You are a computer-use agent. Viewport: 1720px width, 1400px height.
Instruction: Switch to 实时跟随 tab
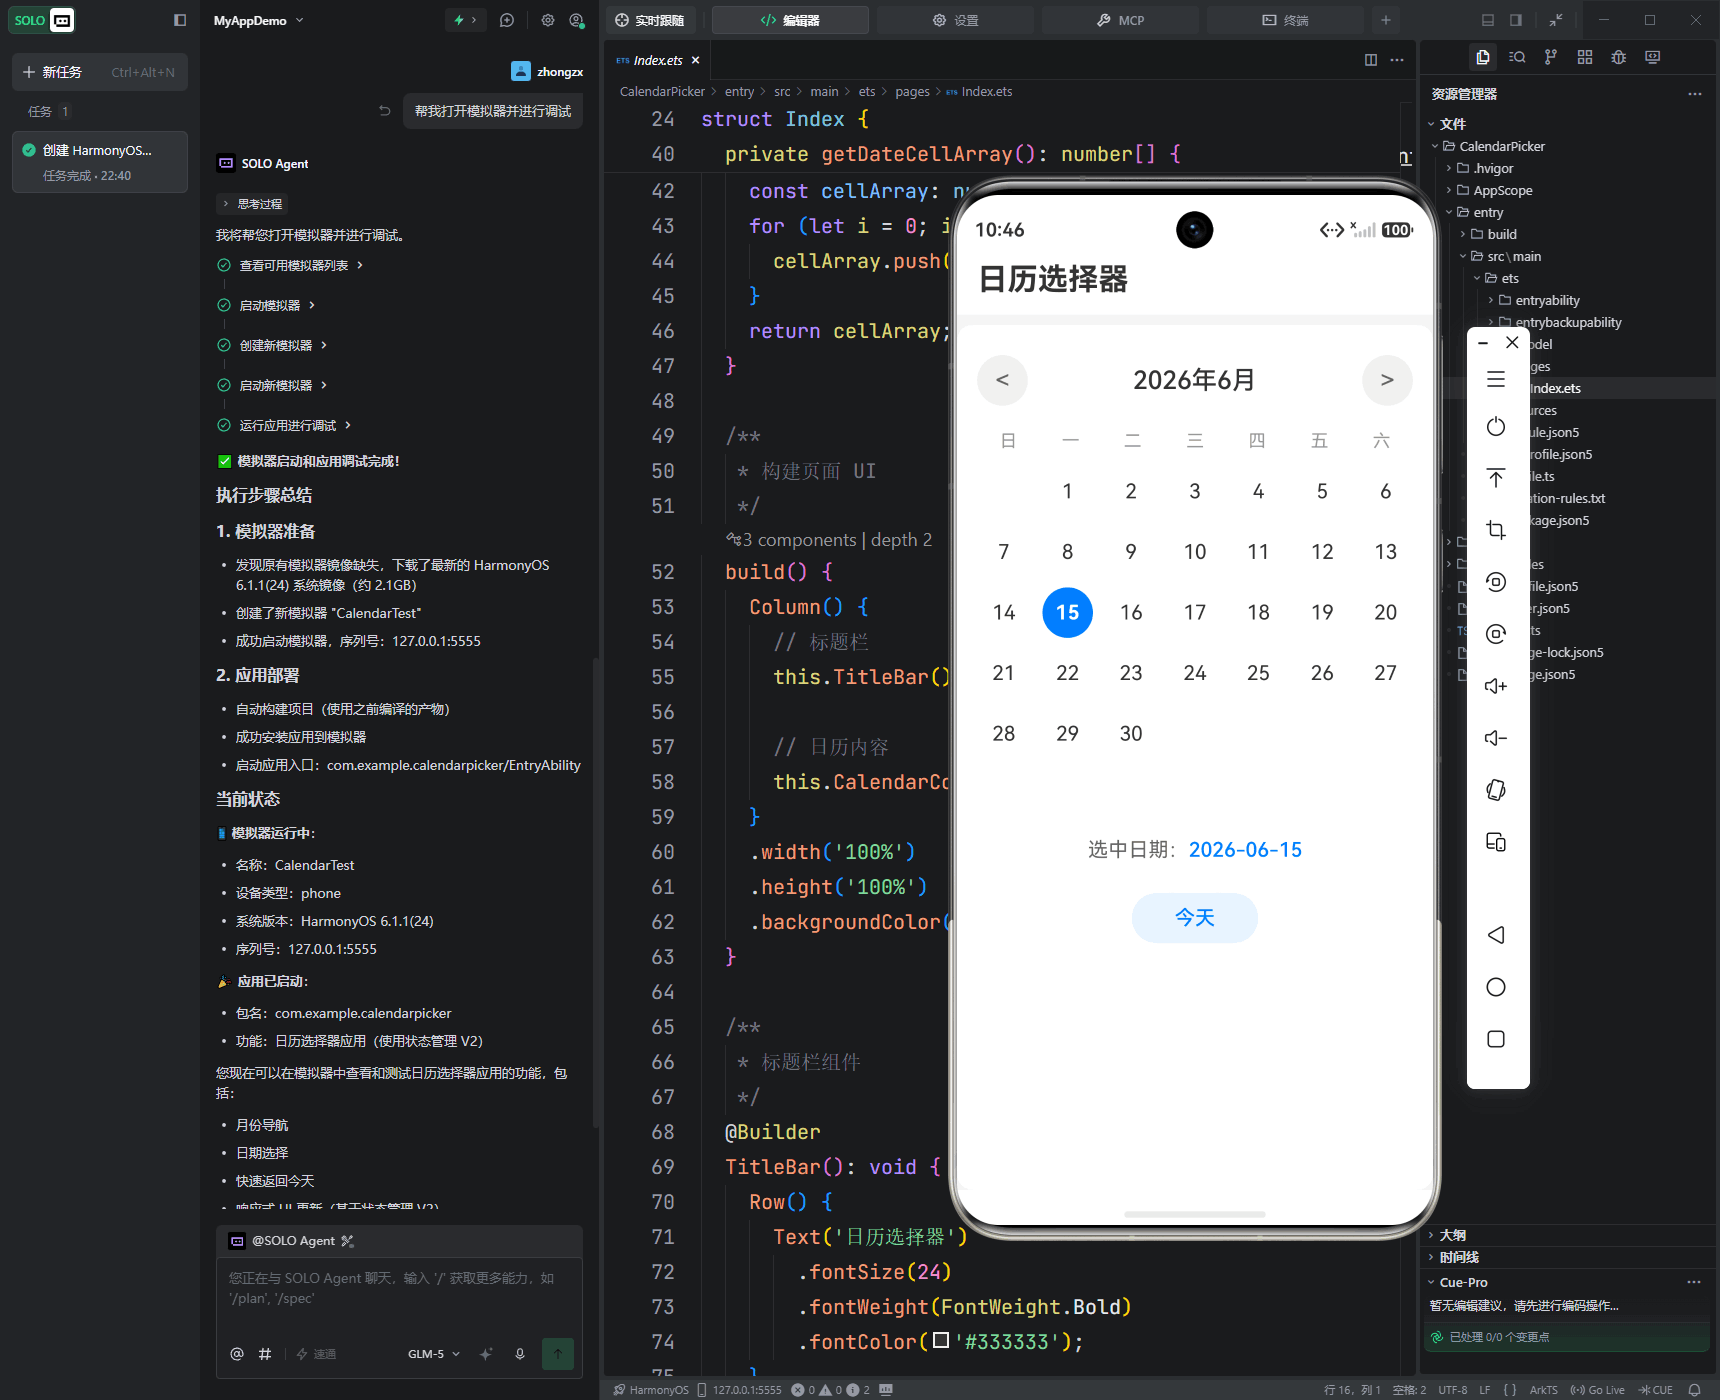click(x=650, y=20)
